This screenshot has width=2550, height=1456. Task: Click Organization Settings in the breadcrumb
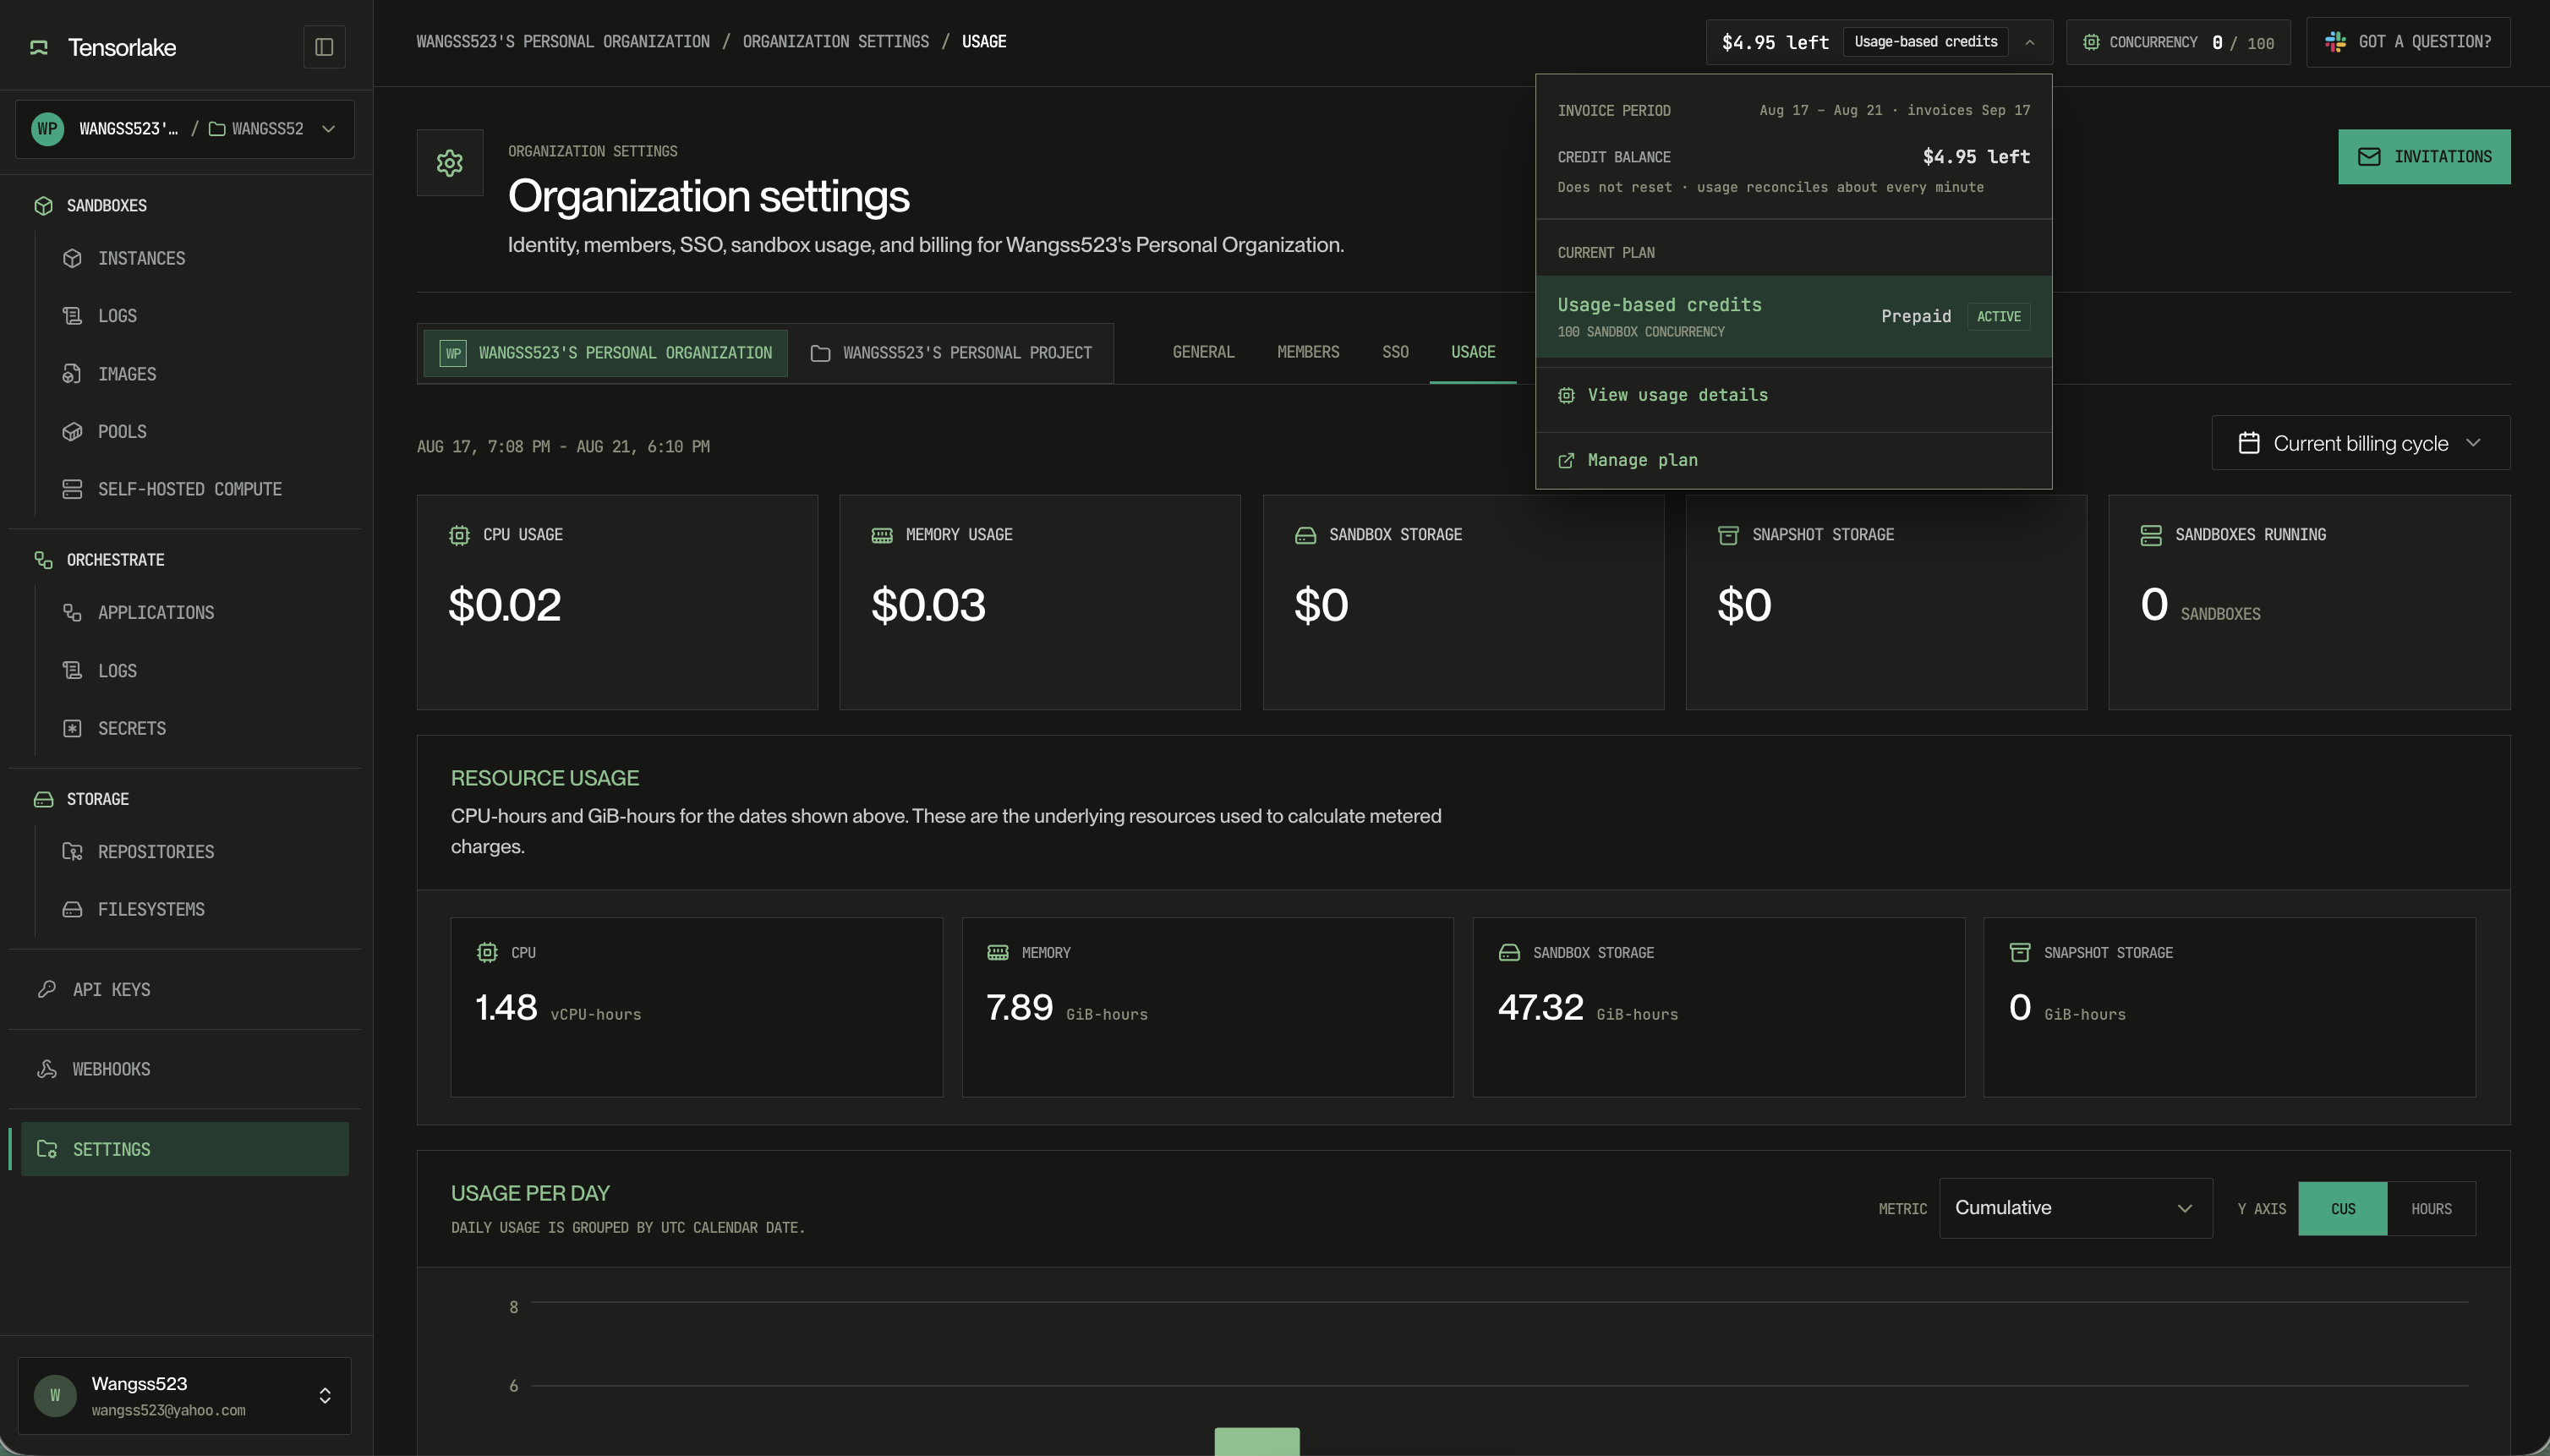(835, 42)
